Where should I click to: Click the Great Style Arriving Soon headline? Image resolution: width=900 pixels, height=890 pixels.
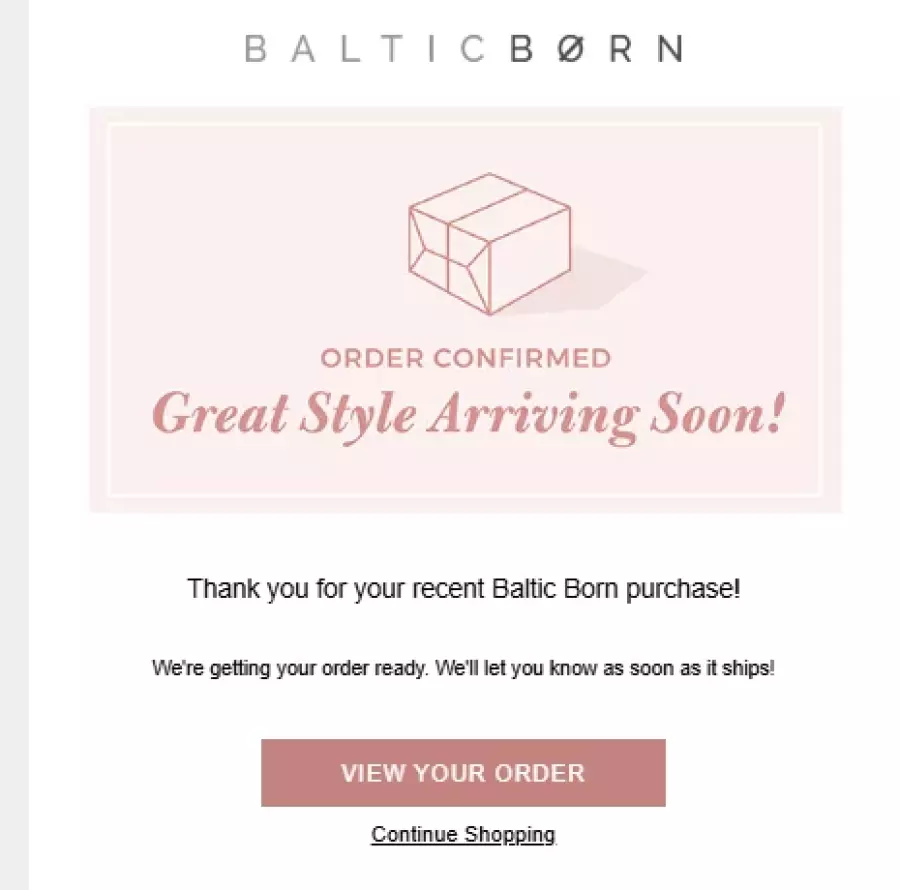coord(468,415)
